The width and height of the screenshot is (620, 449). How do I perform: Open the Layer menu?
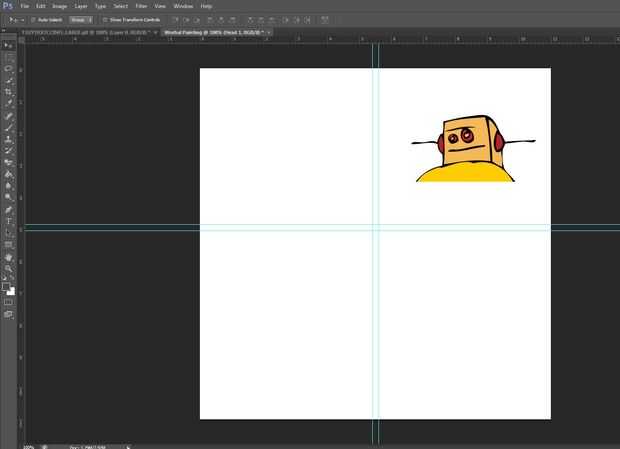[x=81, y=6]
